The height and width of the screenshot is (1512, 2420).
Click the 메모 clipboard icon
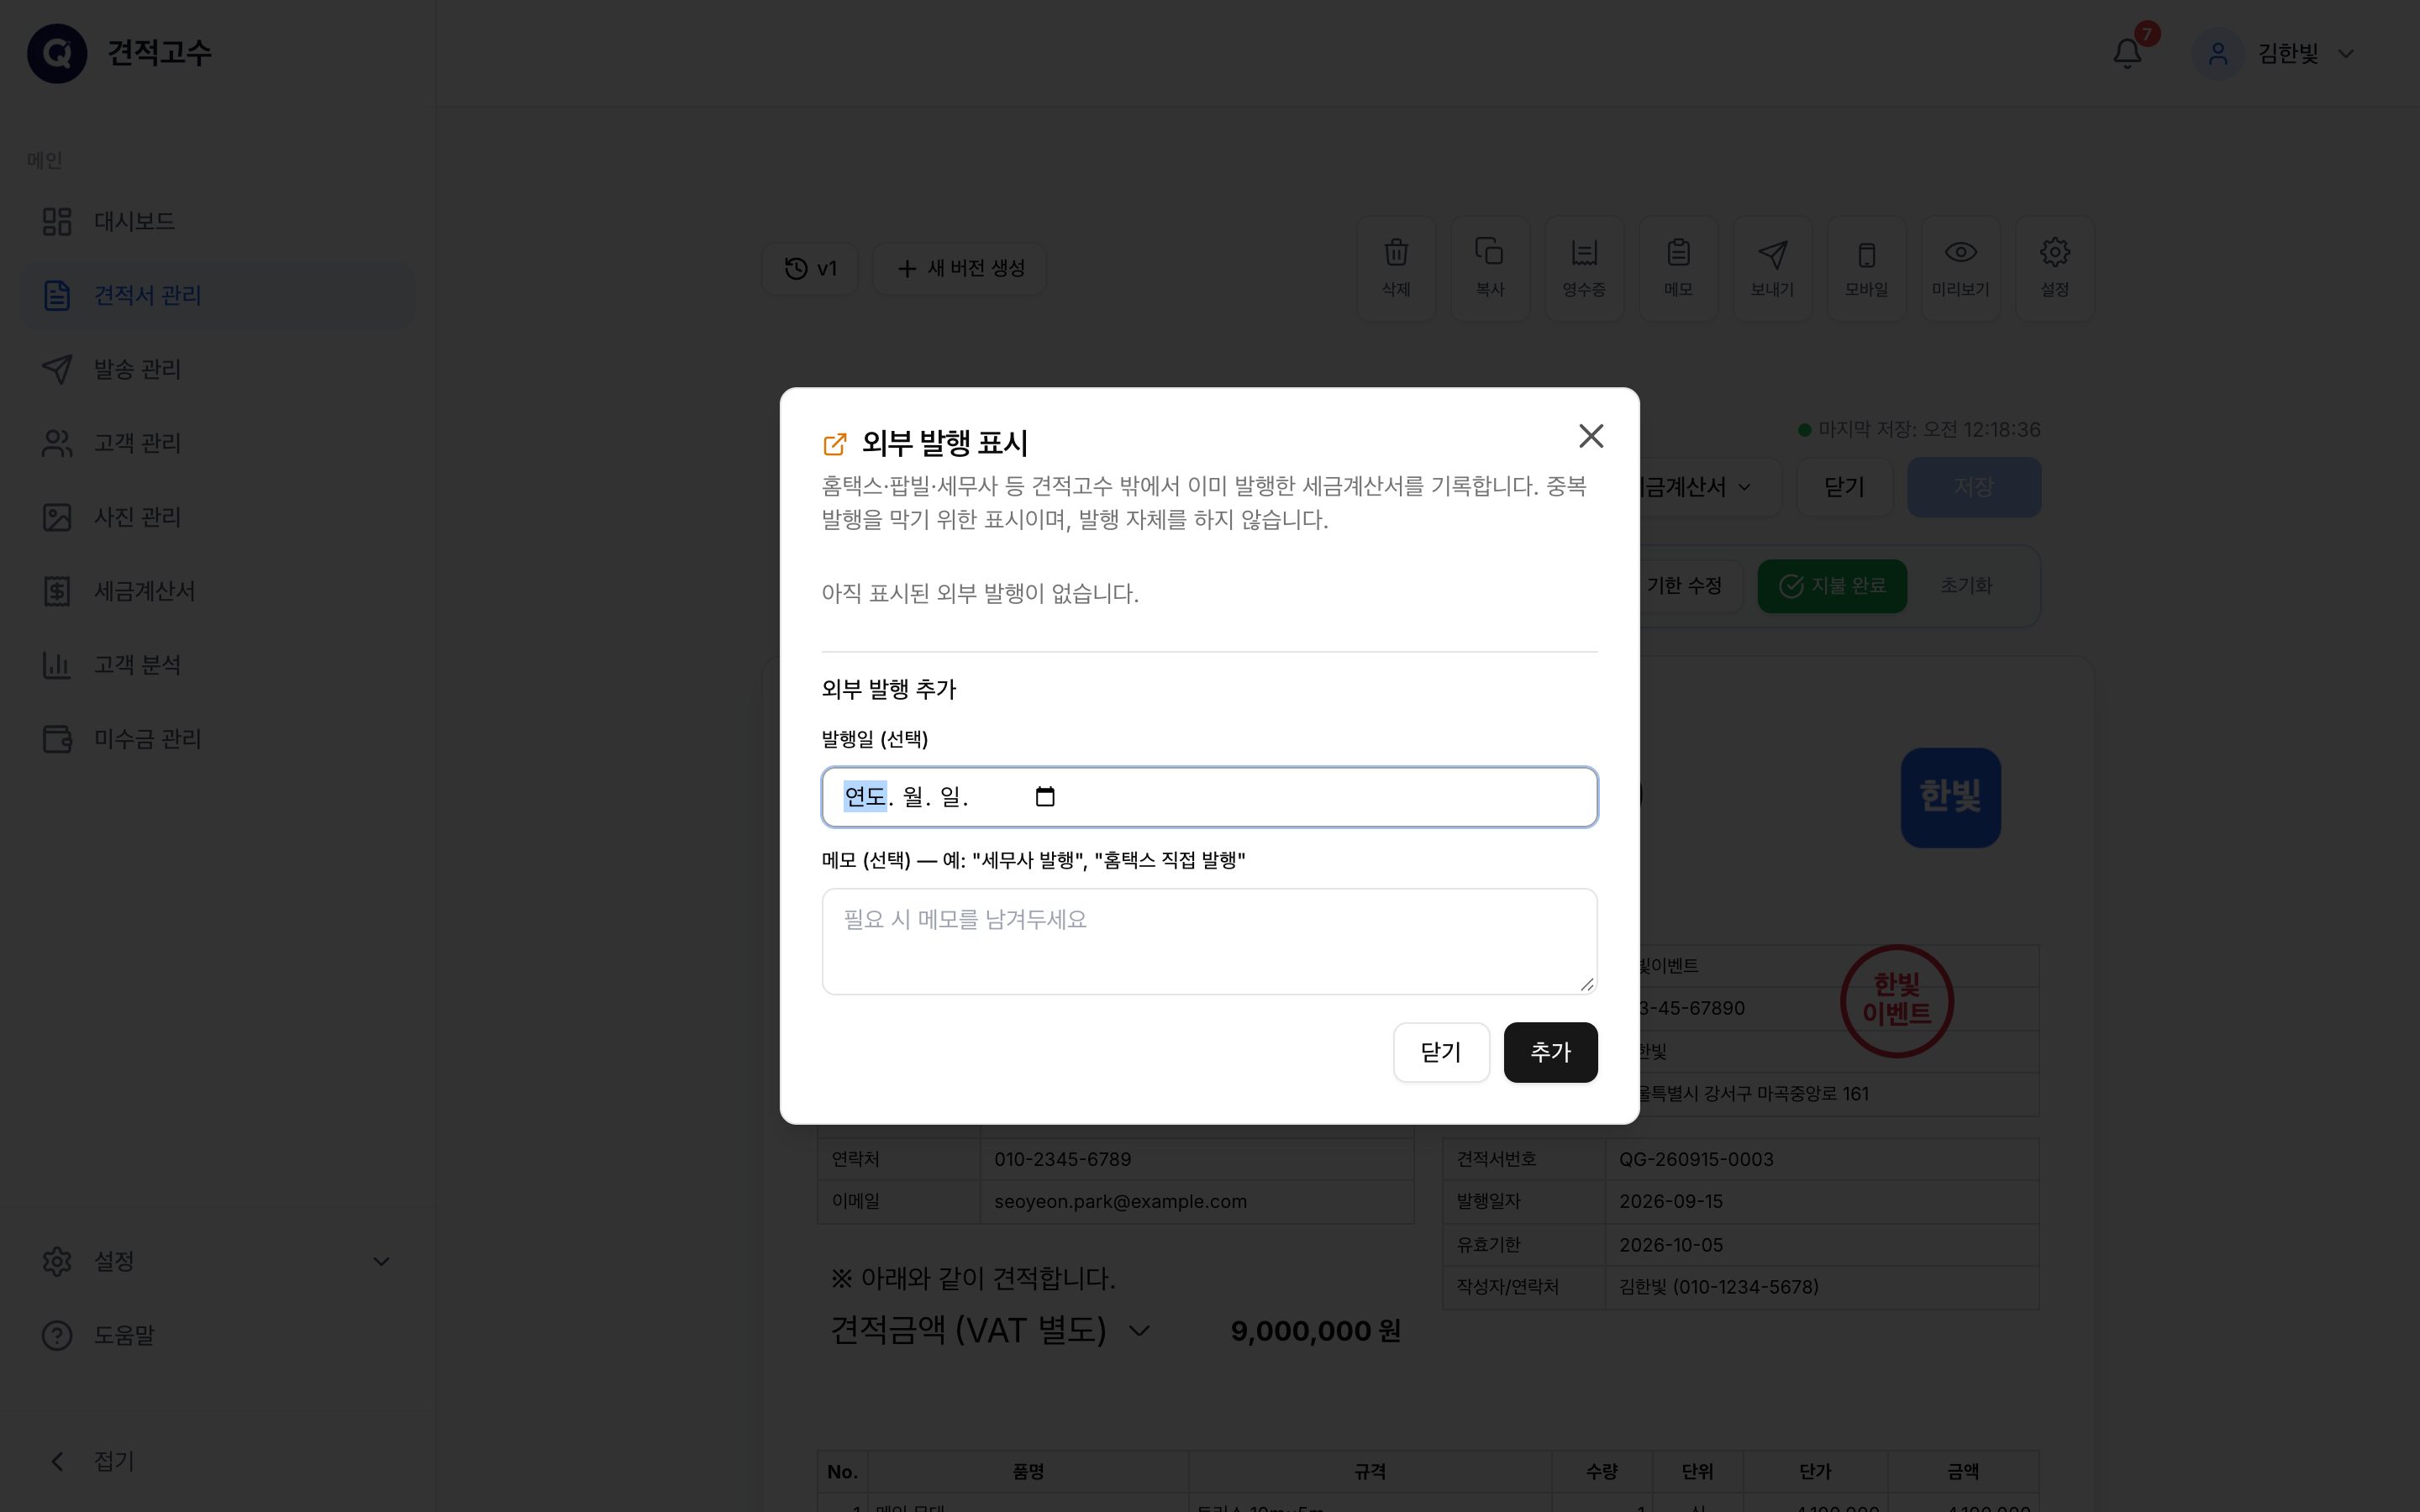click(x=1678, y=252)
